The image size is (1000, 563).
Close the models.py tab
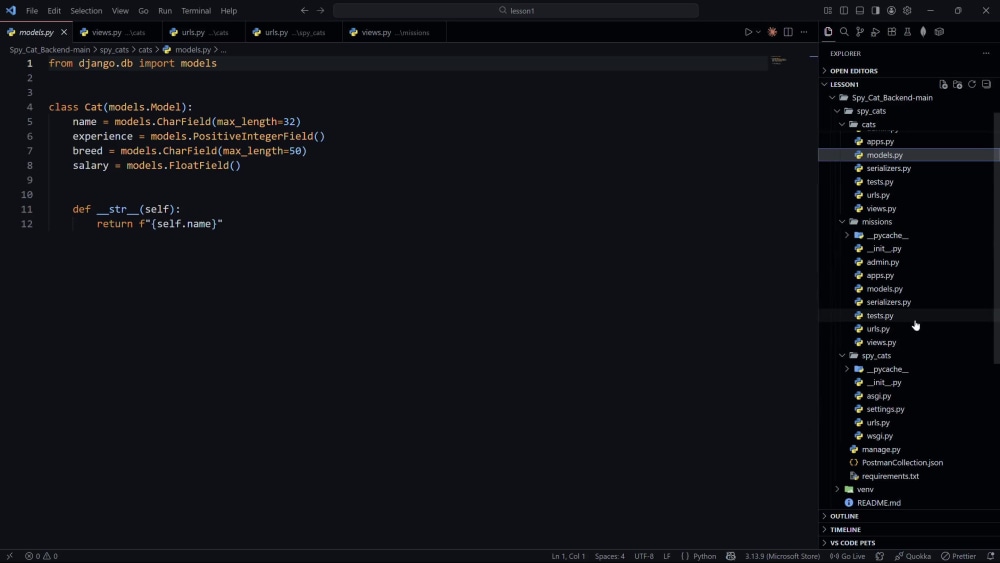64,32
